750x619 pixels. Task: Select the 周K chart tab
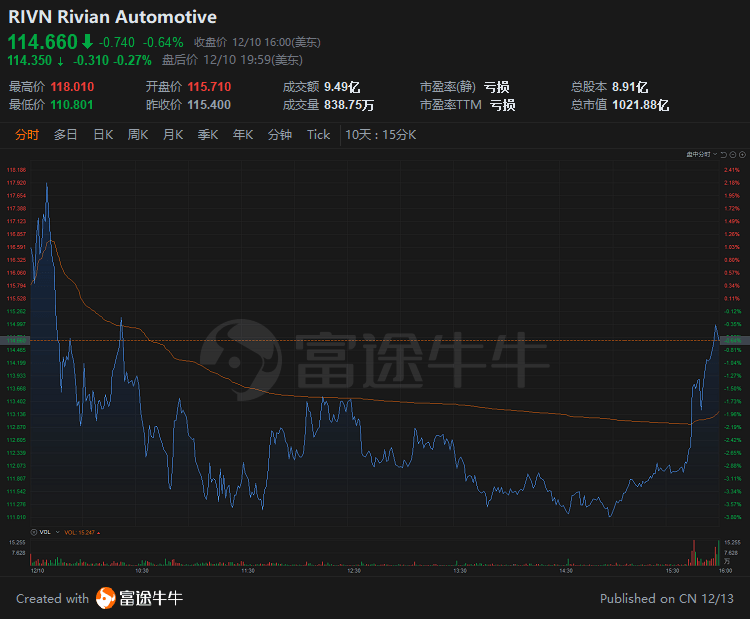138,135
